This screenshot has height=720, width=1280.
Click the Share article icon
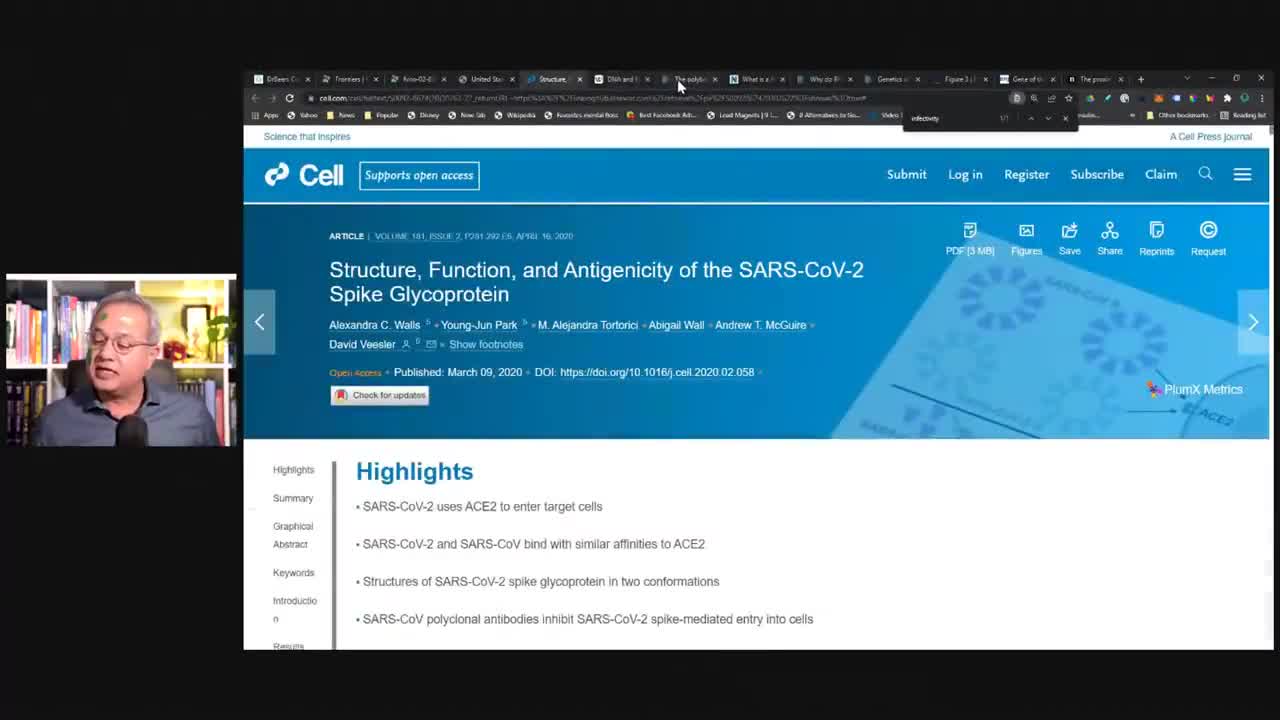(1109, 240)
